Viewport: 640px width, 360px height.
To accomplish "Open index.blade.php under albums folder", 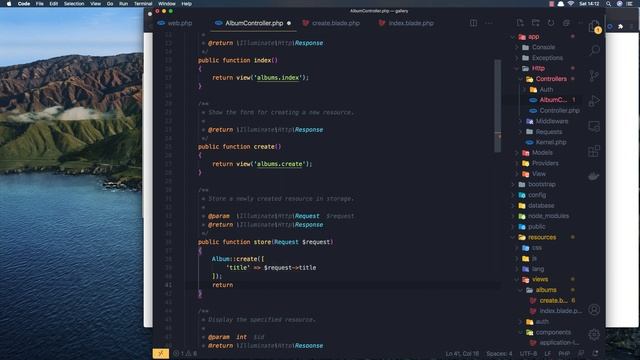I will [560, 311].
